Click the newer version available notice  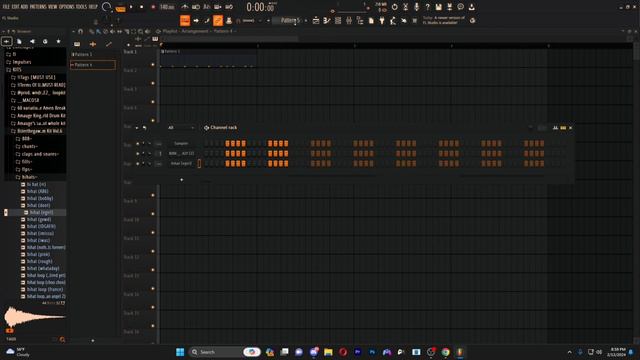444,20
